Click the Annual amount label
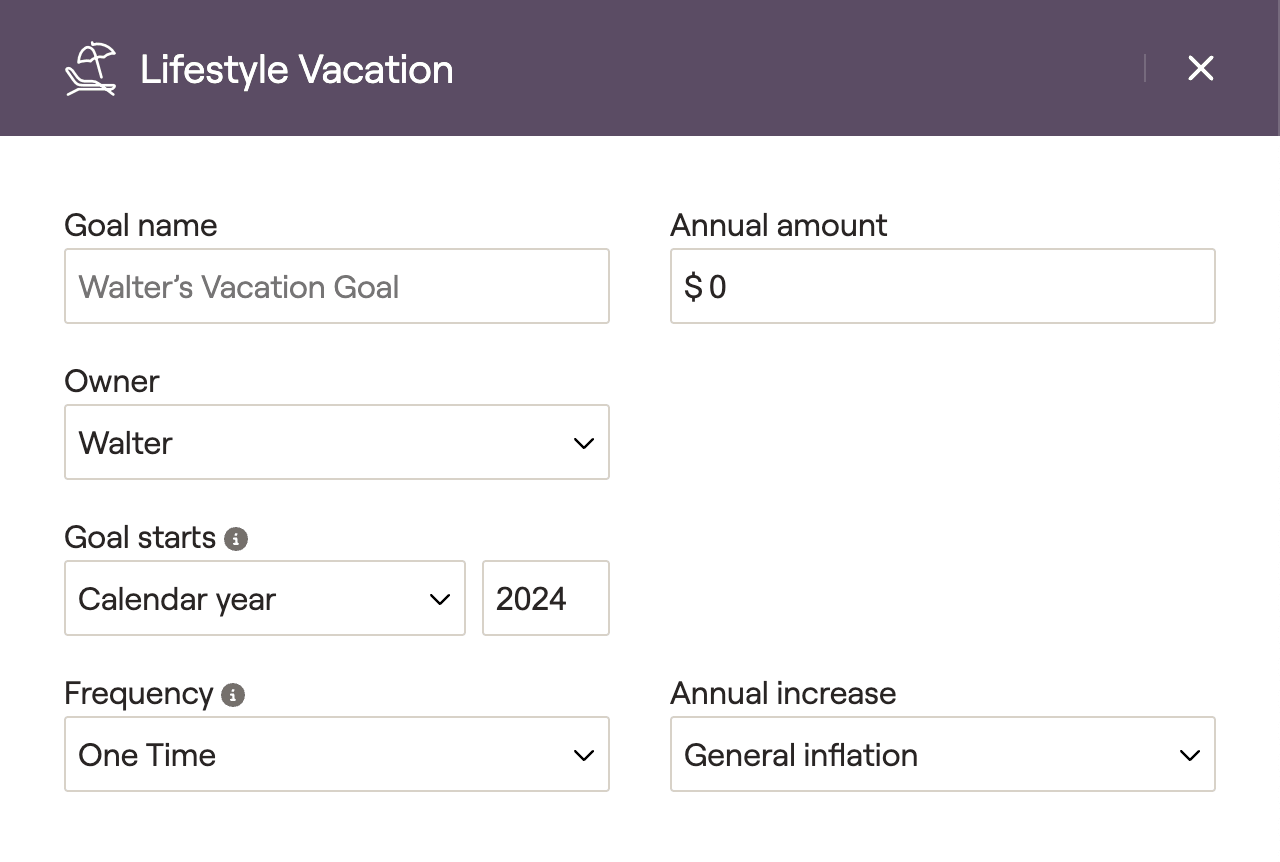This screenshot has width=1280, height=862. (778, 225)
